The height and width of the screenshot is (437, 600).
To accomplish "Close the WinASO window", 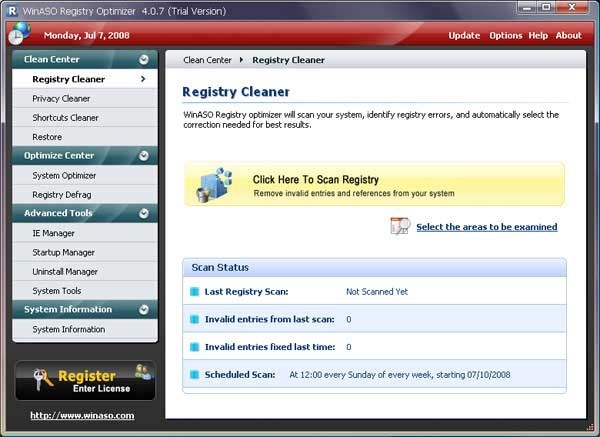I will pyautogui.click(x=572, y=7).
